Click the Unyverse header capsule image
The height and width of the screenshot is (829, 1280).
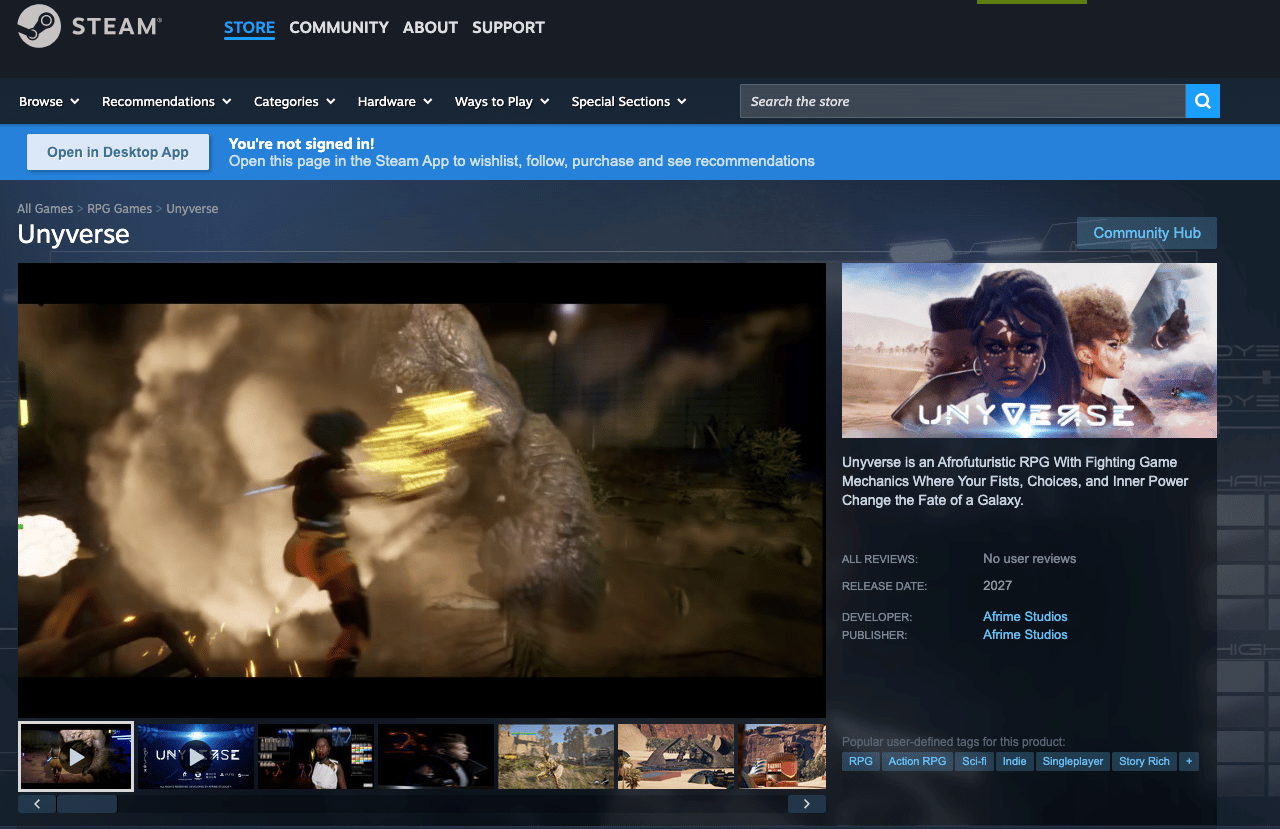1029,350
